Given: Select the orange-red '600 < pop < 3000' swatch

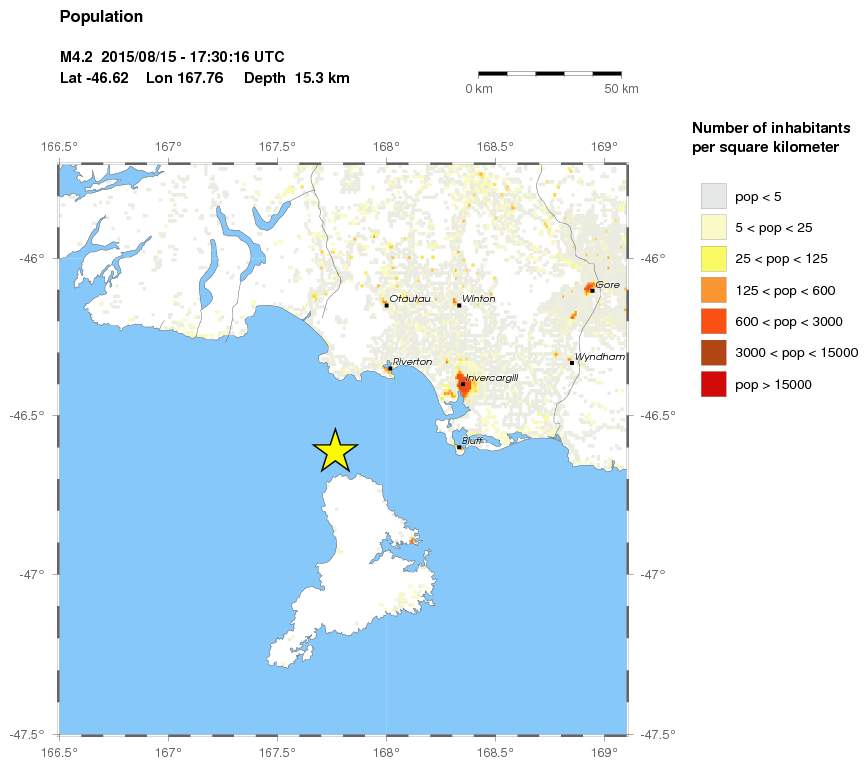Looking at the screenshot, I should (714, 322).
